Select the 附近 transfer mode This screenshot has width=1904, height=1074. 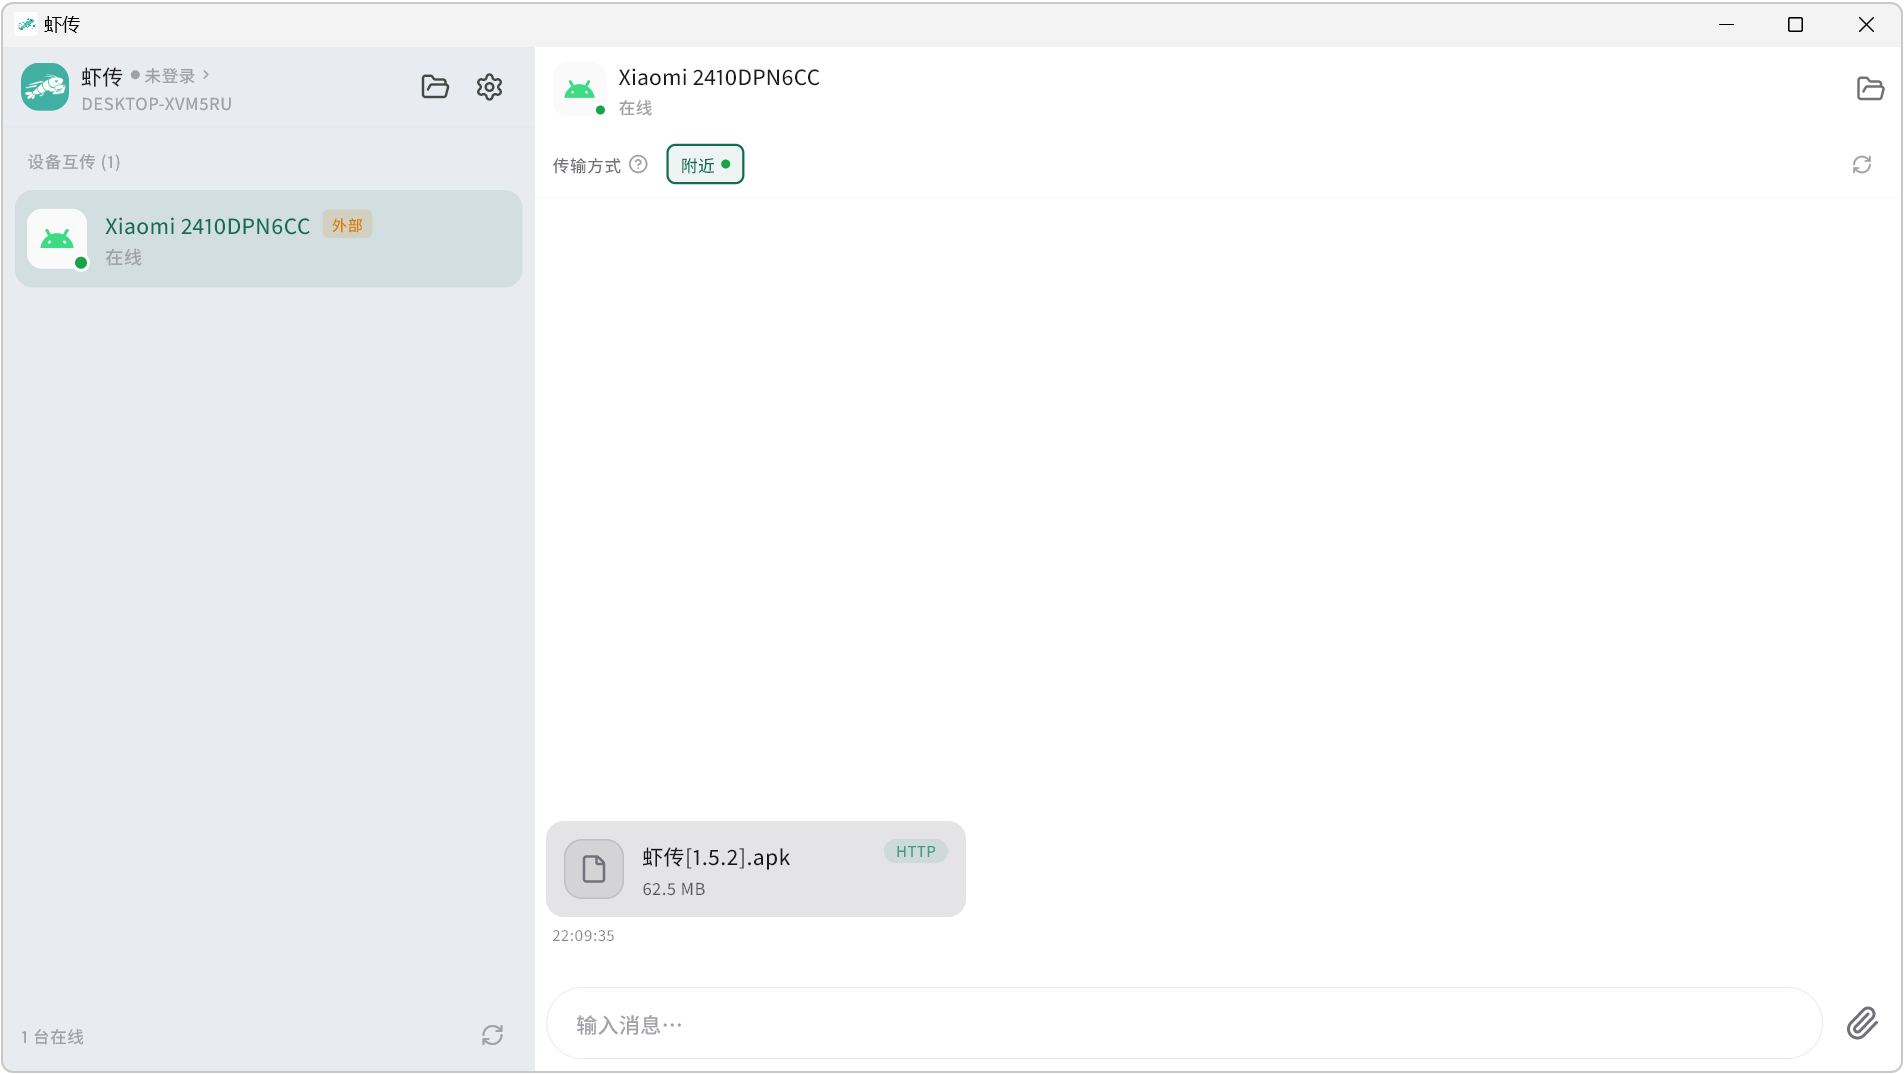pos(705,164)
